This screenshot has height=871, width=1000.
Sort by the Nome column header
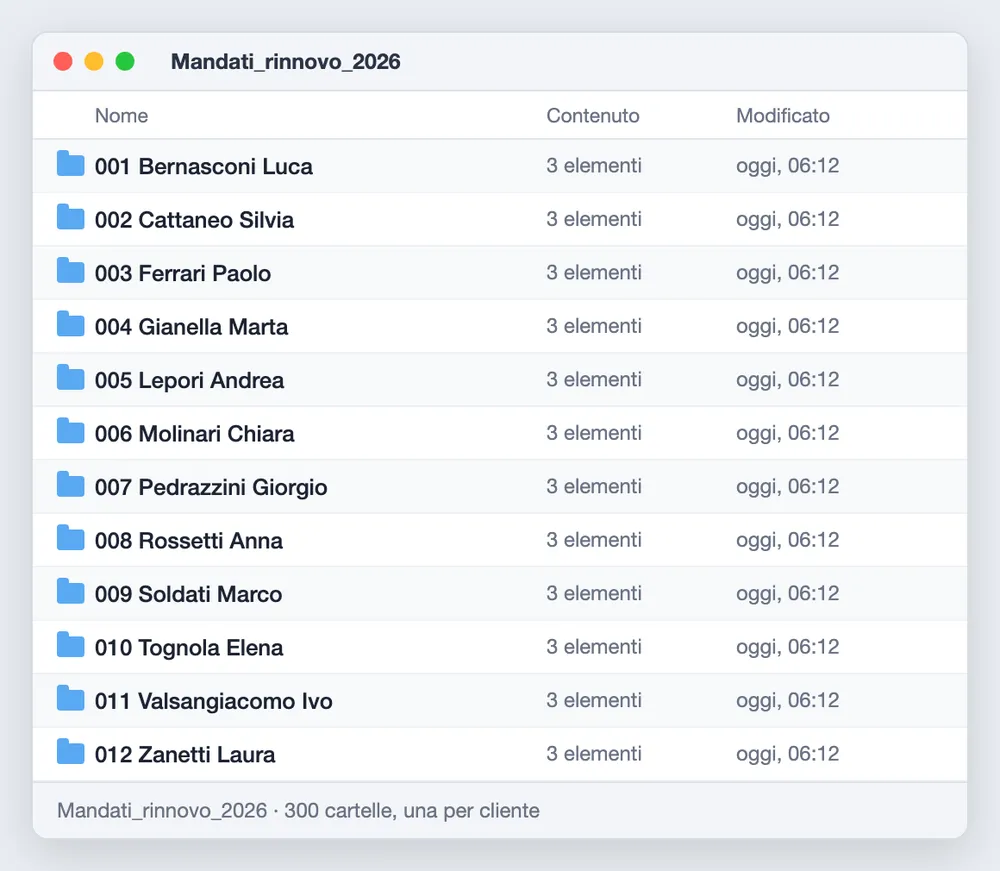[x=121, y=115]
